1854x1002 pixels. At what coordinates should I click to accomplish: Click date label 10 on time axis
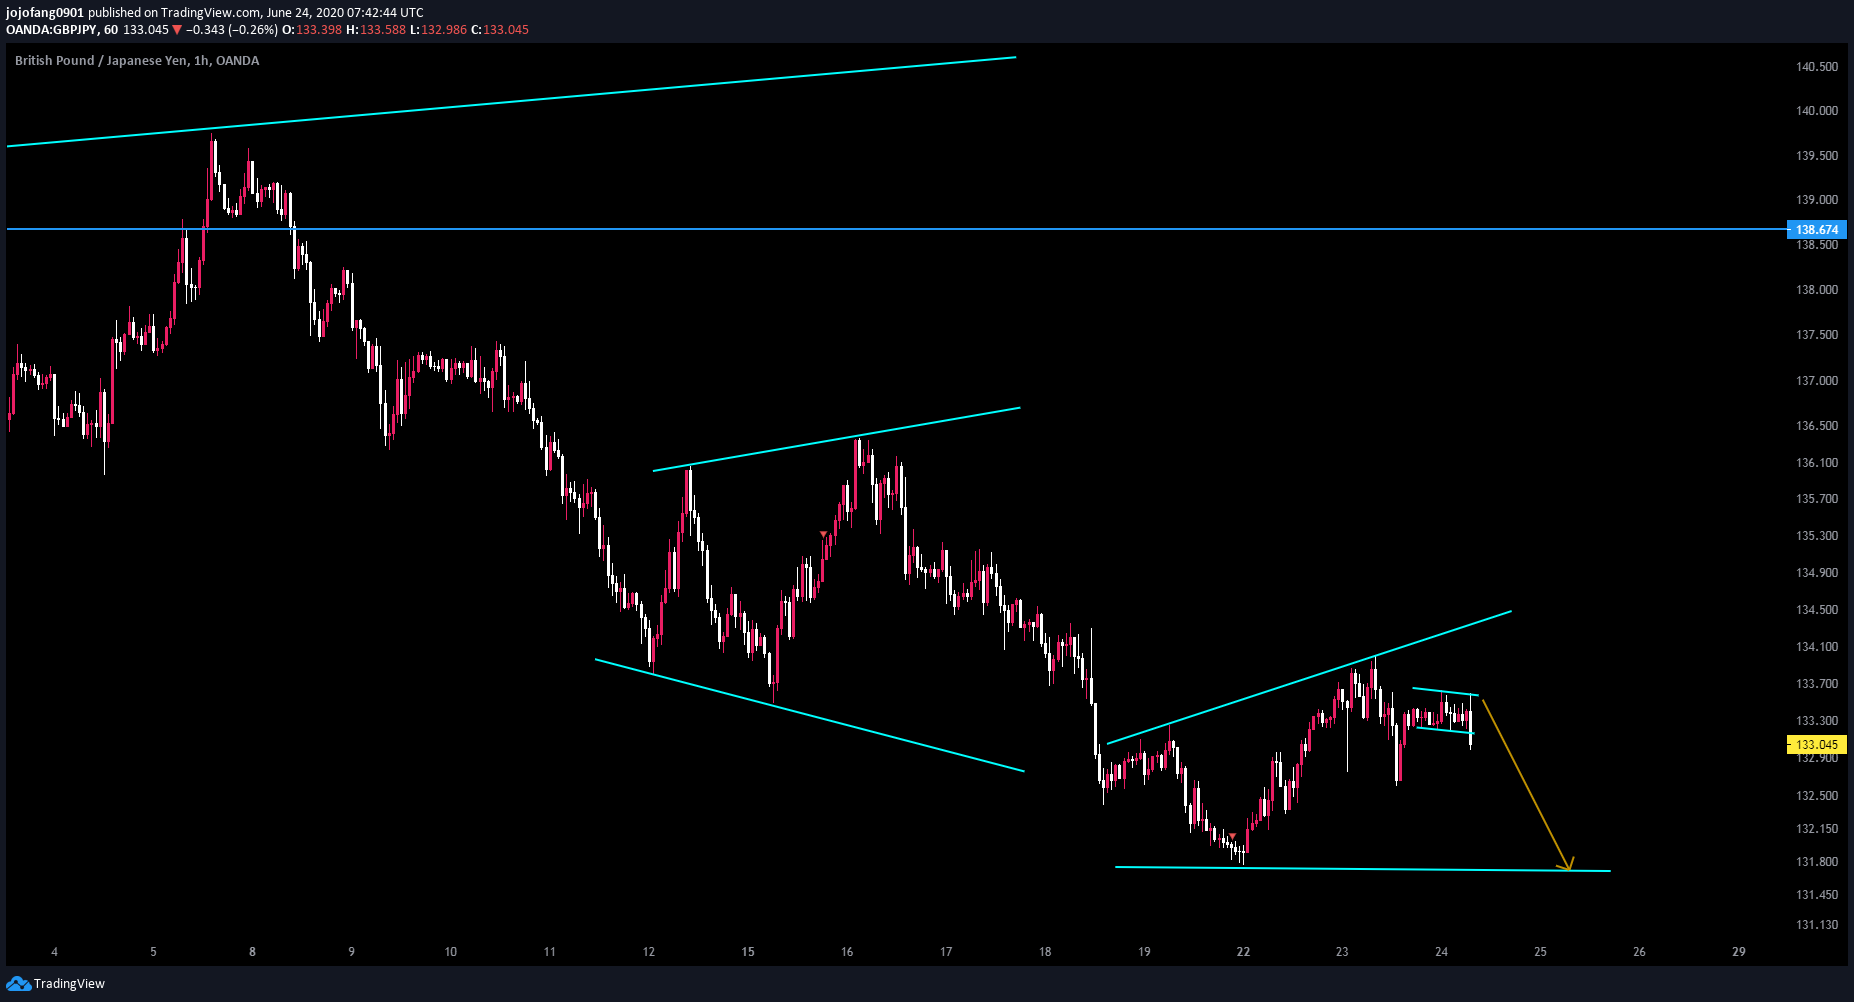click(x=451, y=952)
